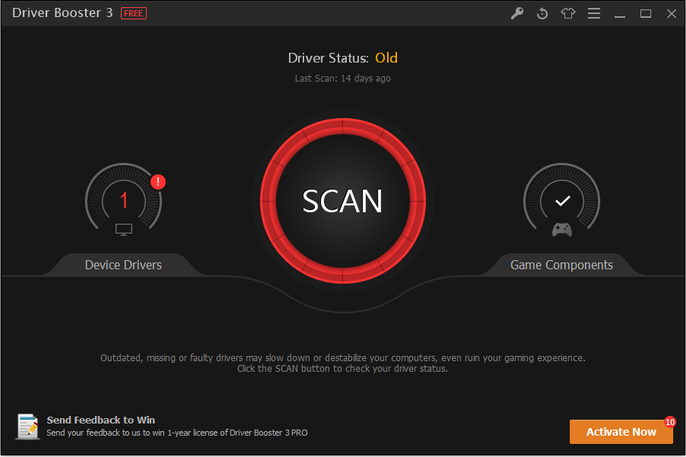Open the Send Feedback to Win link
Image resolution: width=686 pixels, height=457 pixels.
pos(101,420)
